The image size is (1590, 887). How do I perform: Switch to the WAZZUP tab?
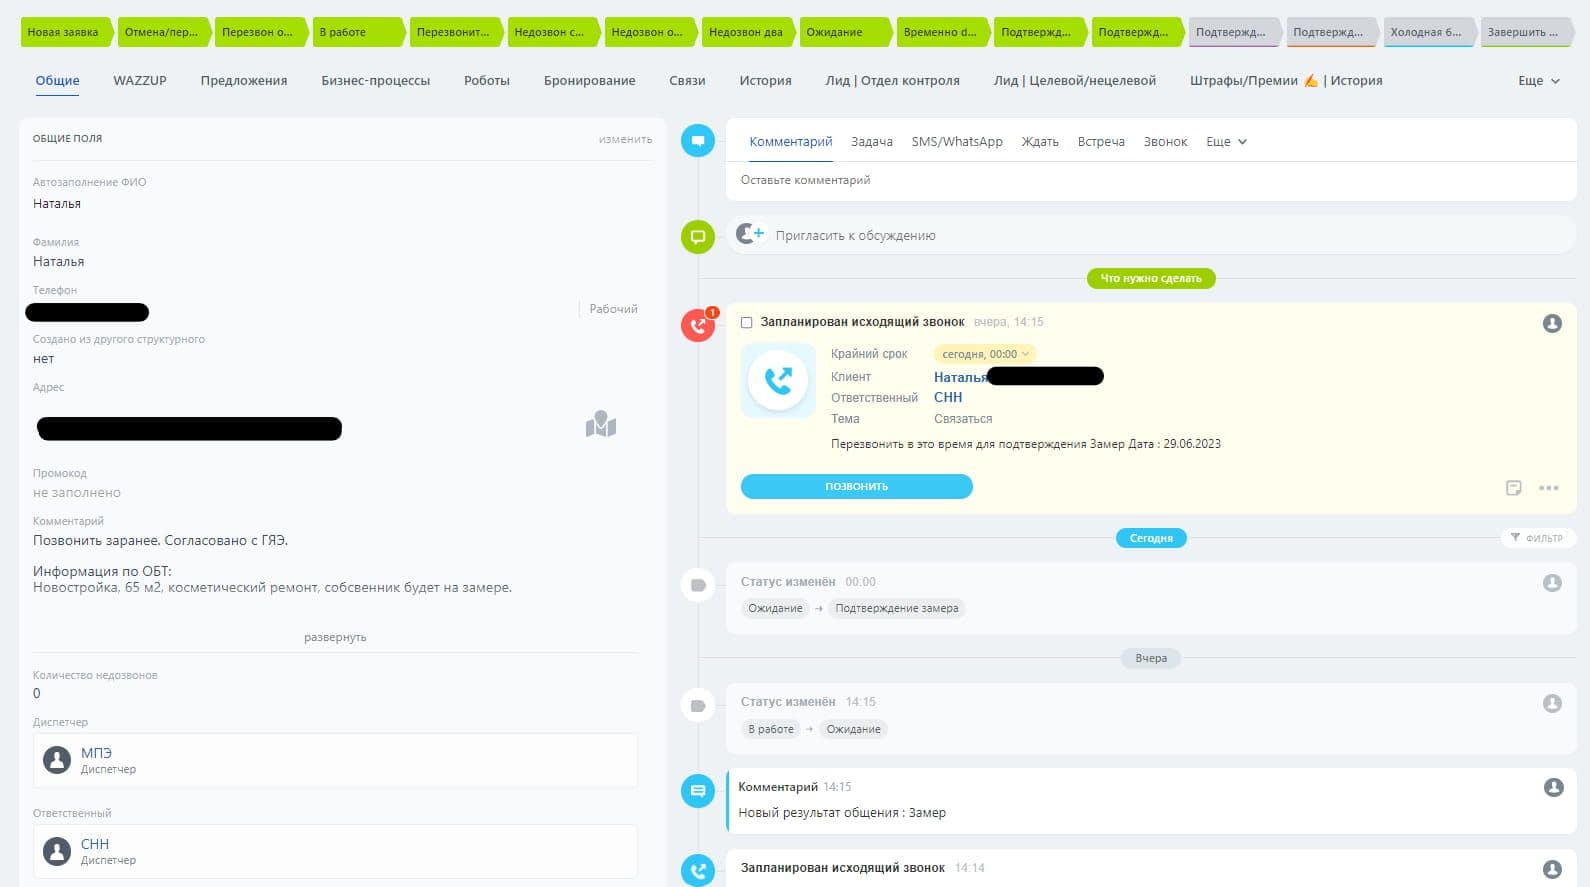[140, 81]
